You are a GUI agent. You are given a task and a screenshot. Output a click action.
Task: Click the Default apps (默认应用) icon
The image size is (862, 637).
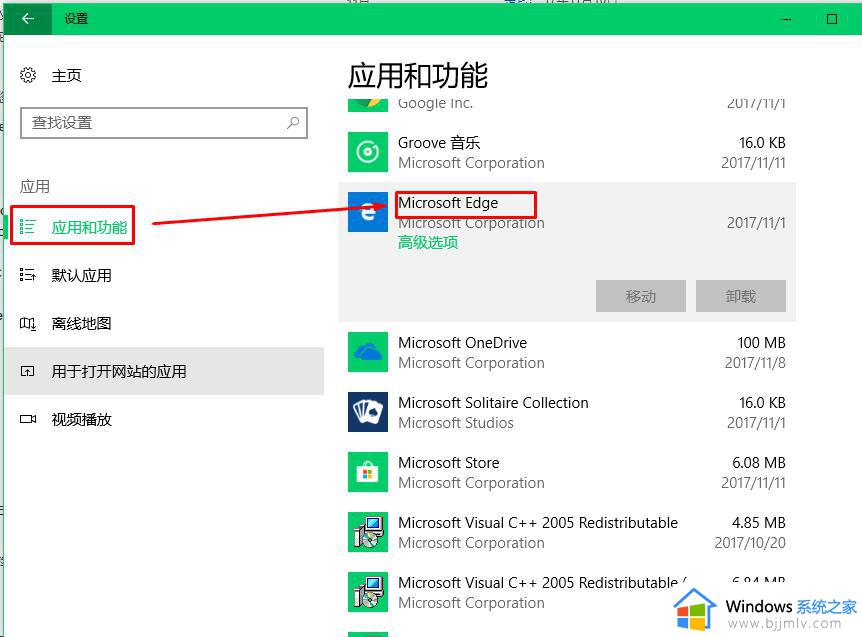pyautogui.click(x=27, y=275)
